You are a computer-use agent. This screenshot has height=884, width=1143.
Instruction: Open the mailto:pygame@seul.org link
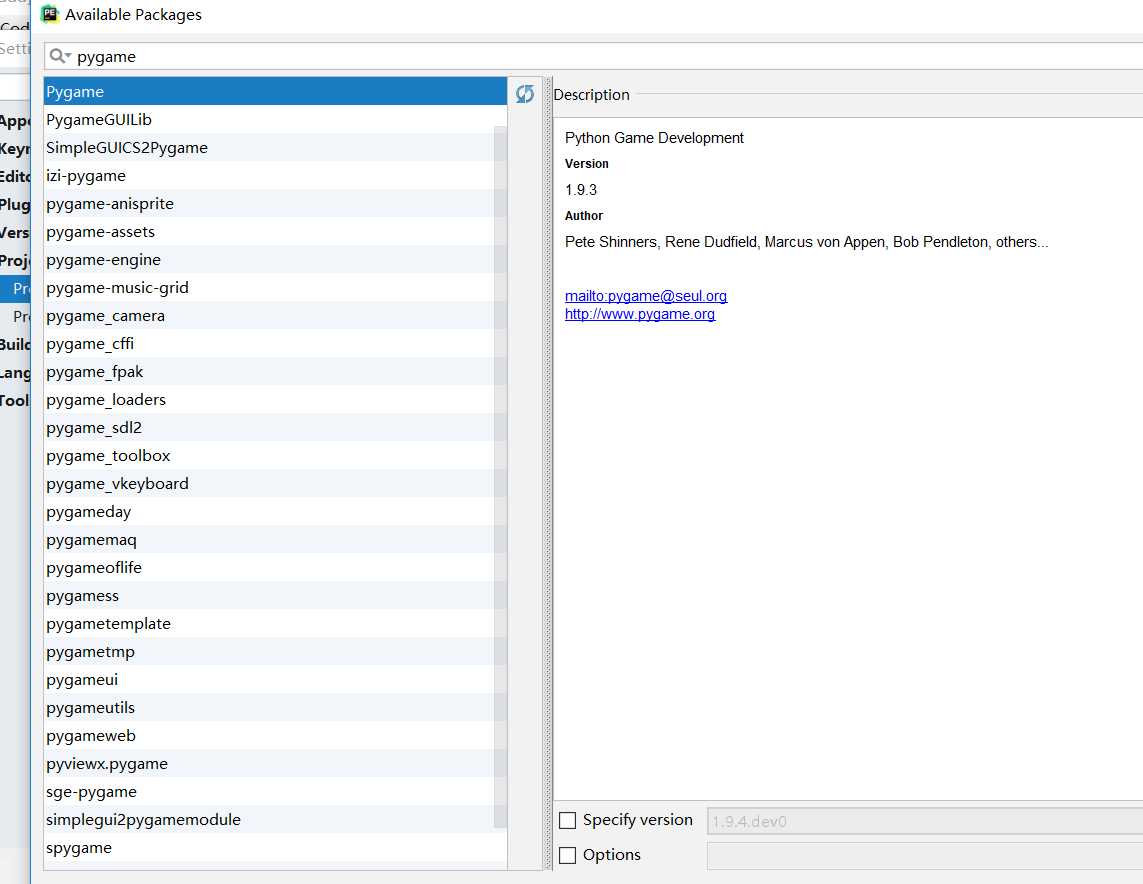(646, 296)
